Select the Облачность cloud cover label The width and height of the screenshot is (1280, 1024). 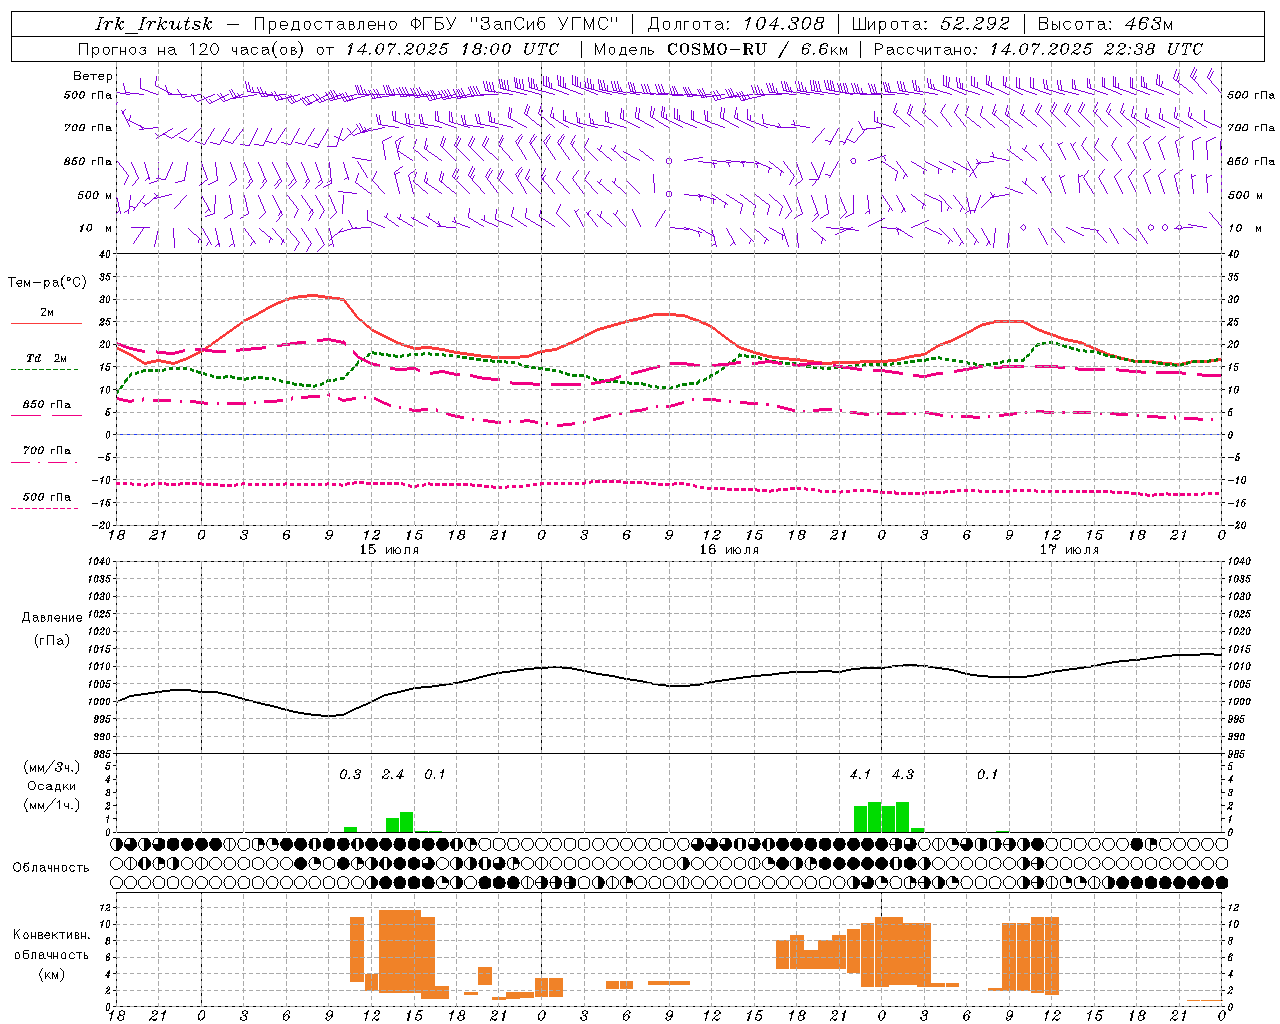point(51,868)
